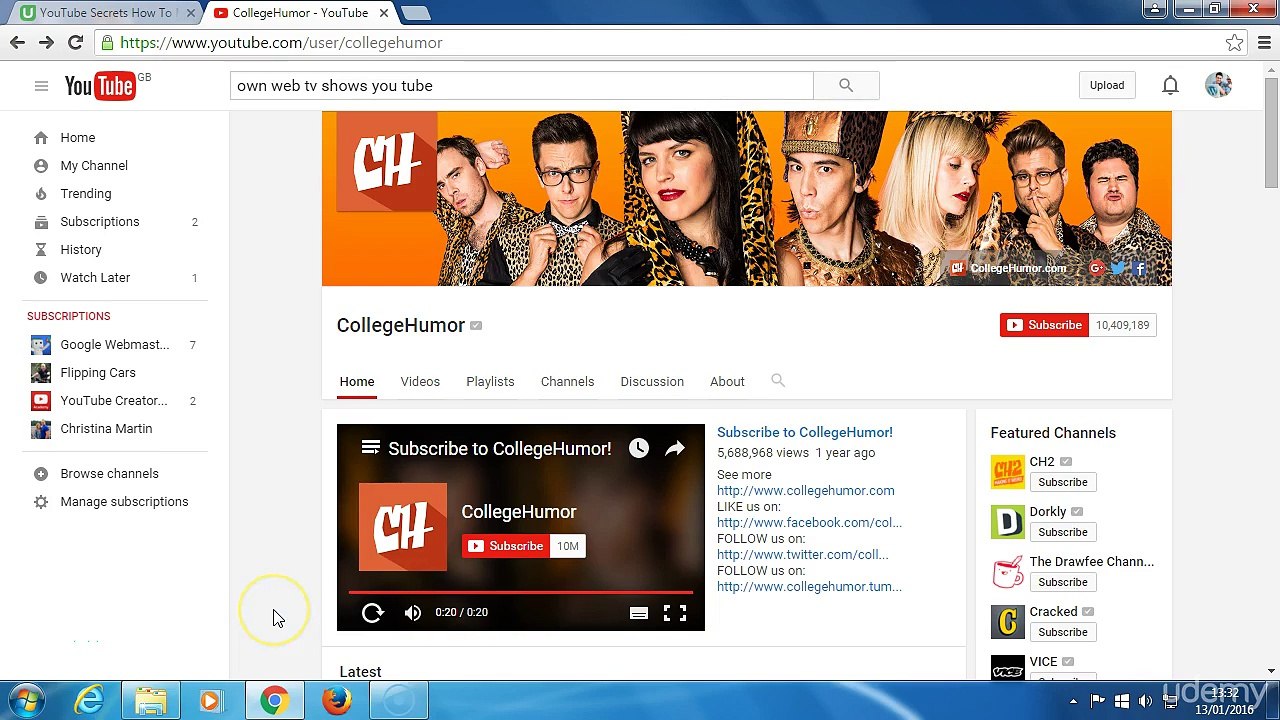Click the browser forward arrow

[x=46, y=42]
